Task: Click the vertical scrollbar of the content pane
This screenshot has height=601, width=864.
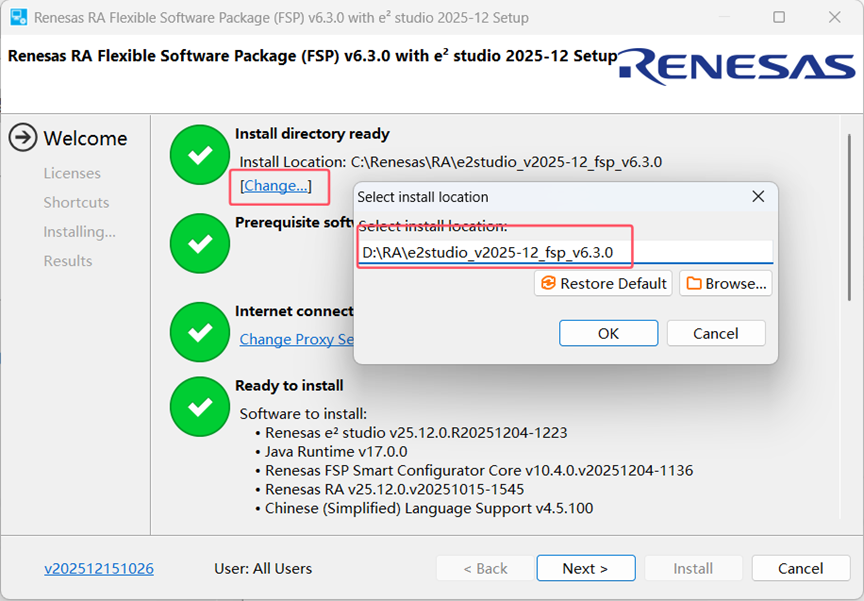Action: pyautogui.click(x=849, y=217)
